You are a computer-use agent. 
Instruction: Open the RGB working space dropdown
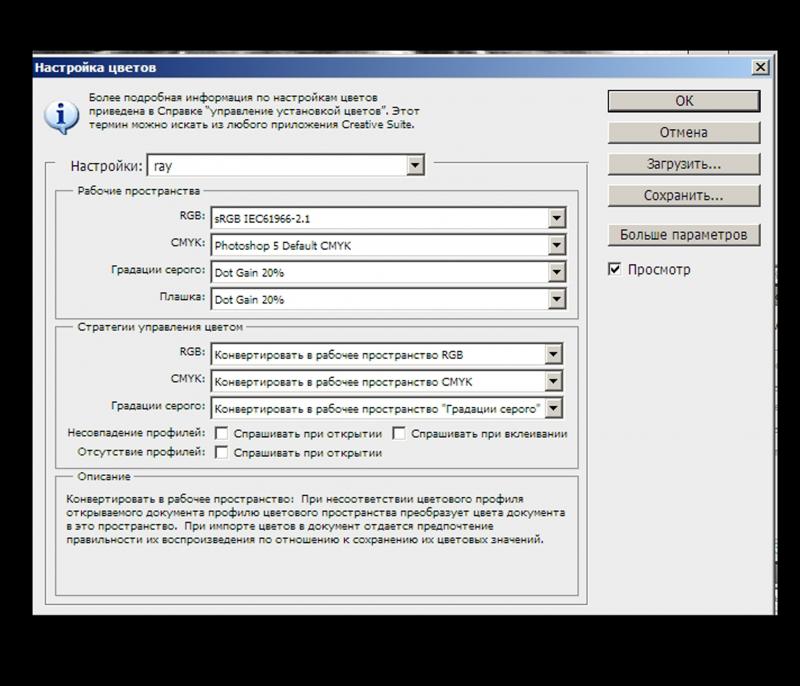557,218
